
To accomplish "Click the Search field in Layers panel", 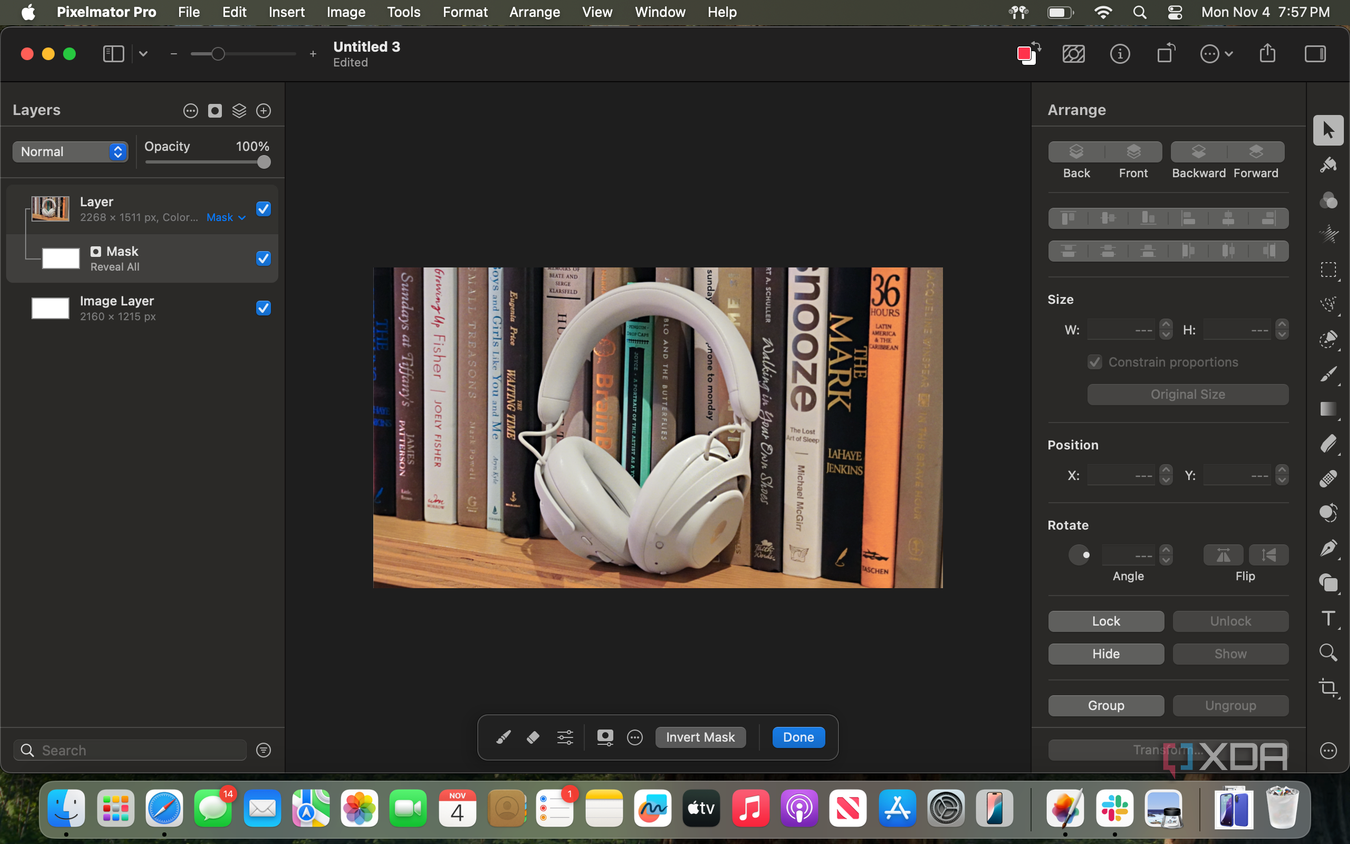I will [130, 750].
